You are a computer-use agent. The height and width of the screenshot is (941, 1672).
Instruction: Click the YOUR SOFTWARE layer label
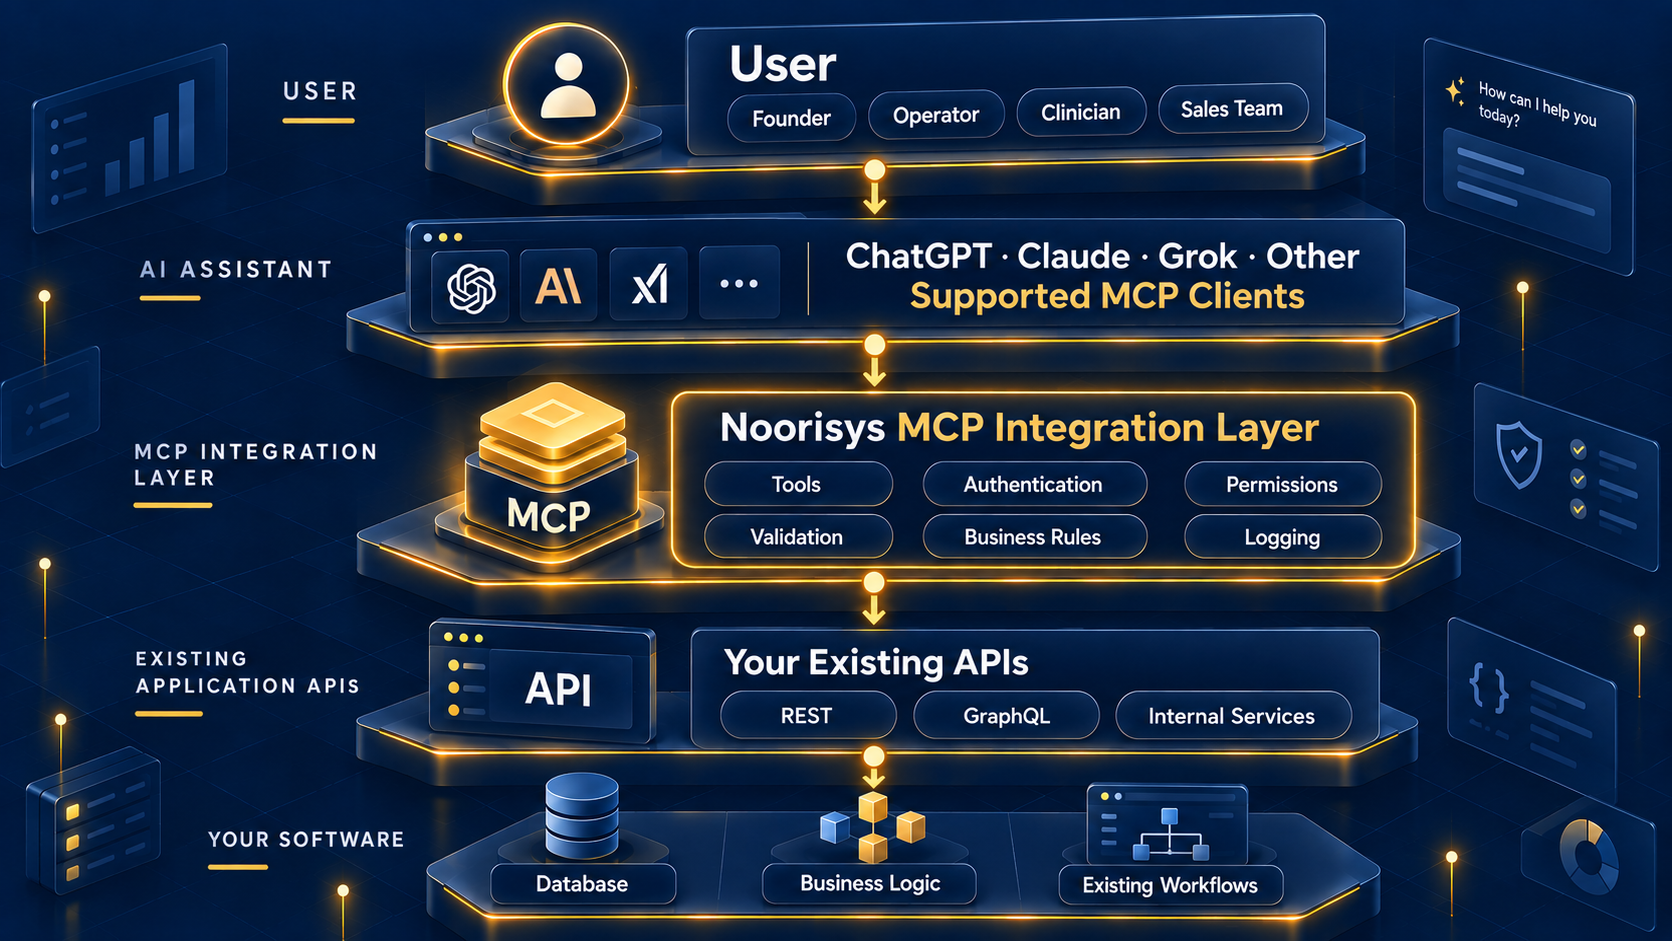pos(306,839)
